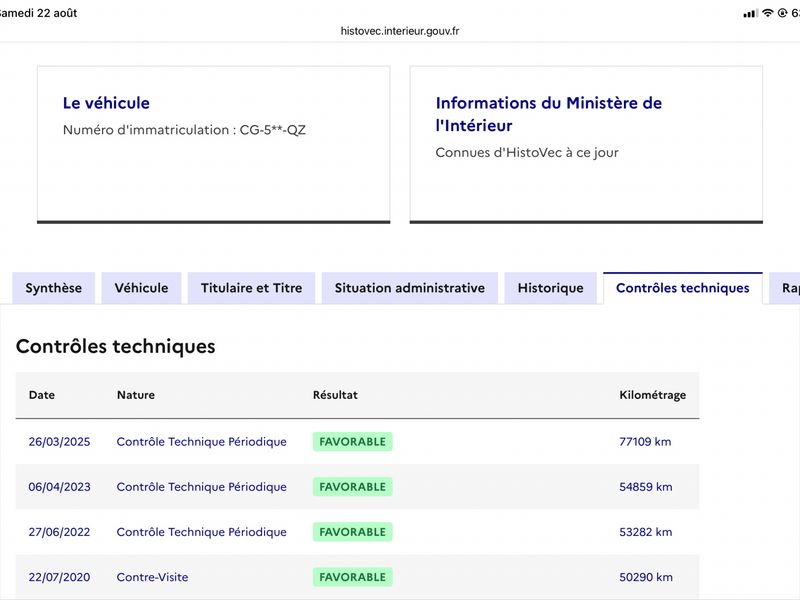The image size is (800, 600).
Task: Click the Résultat column header
Action: click(x=335, y=395)
